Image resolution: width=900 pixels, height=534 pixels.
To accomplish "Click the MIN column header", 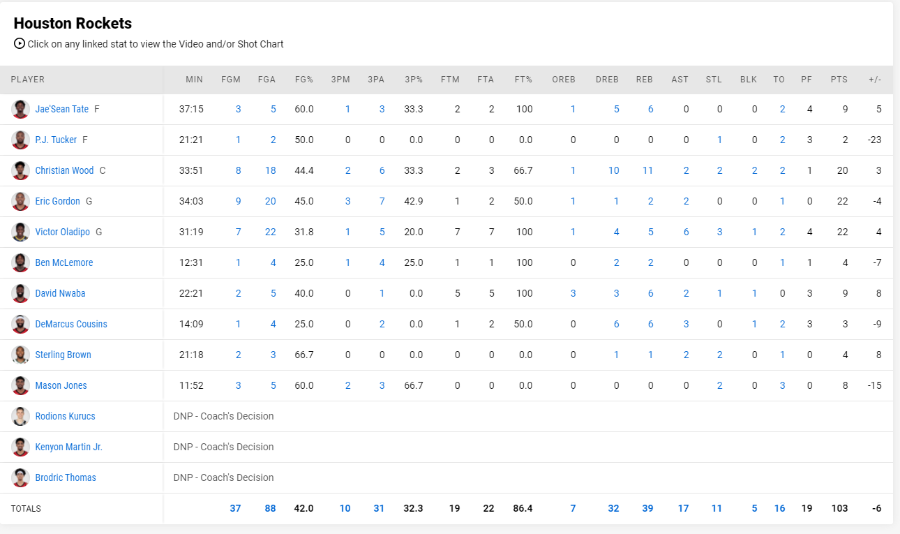I will (194, 79).
